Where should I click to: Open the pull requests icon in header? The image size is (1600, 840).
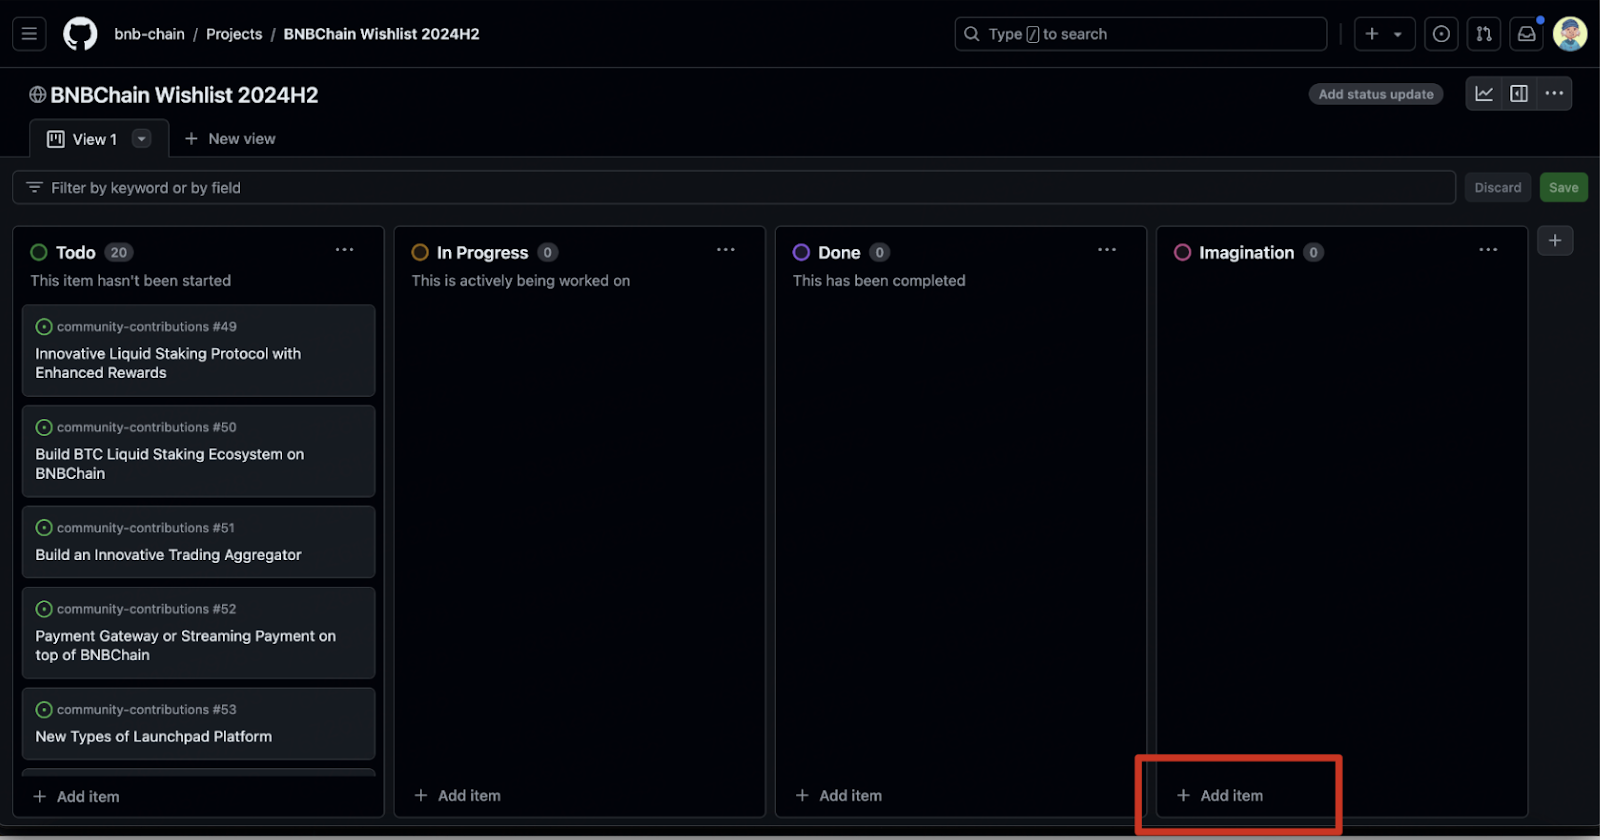coord(1484,34)
